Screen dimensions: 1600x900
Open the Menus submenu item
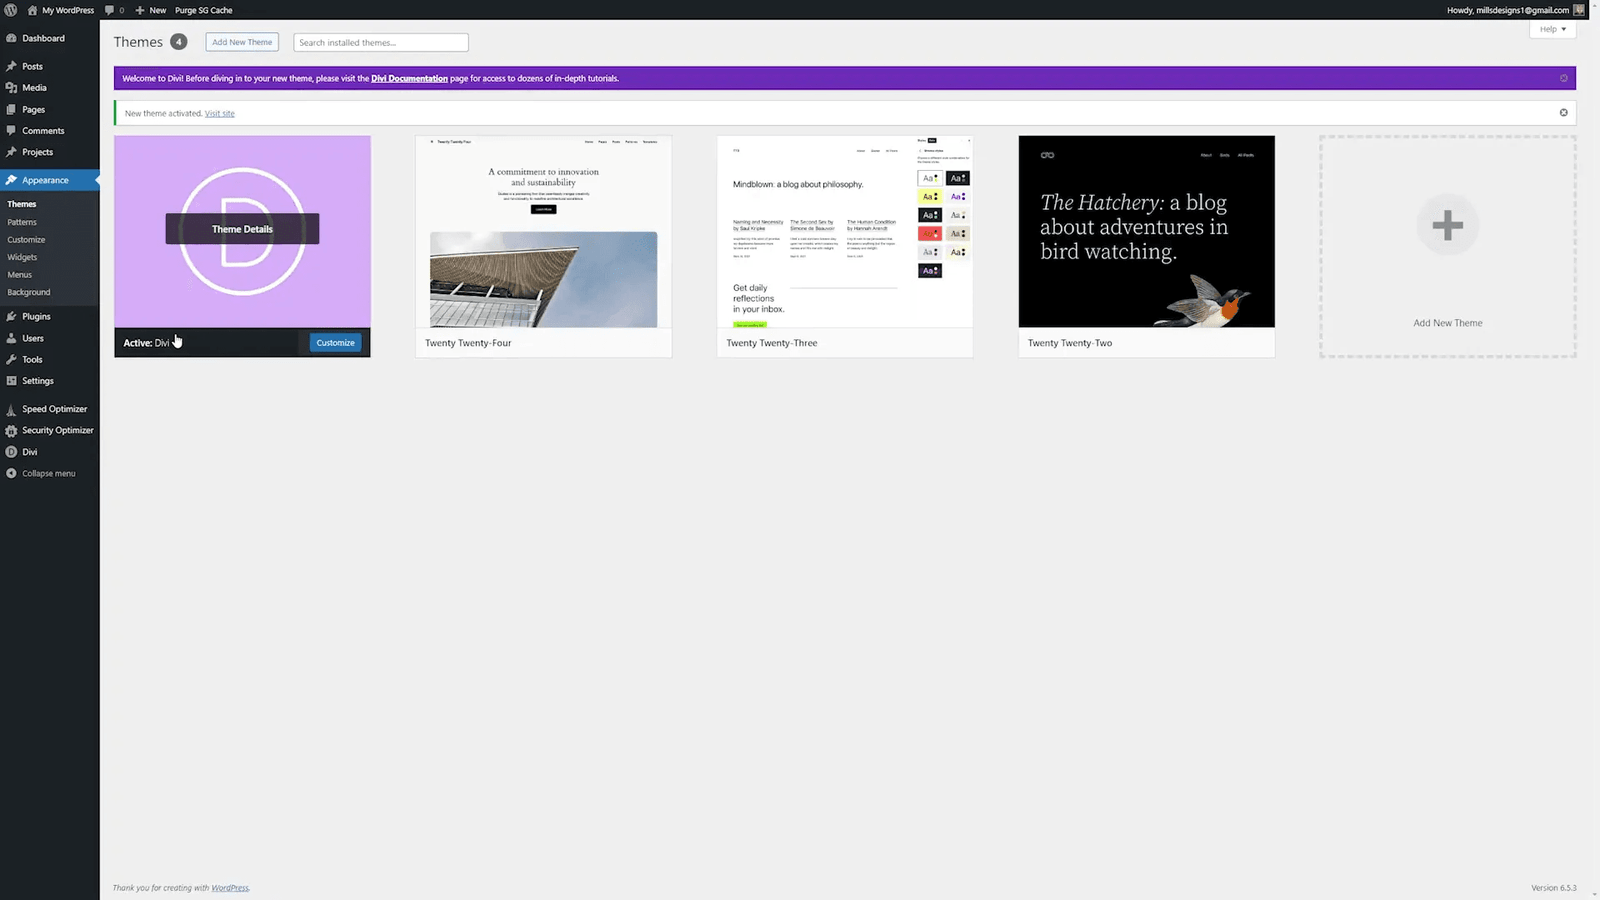click(x=20, y=275)
